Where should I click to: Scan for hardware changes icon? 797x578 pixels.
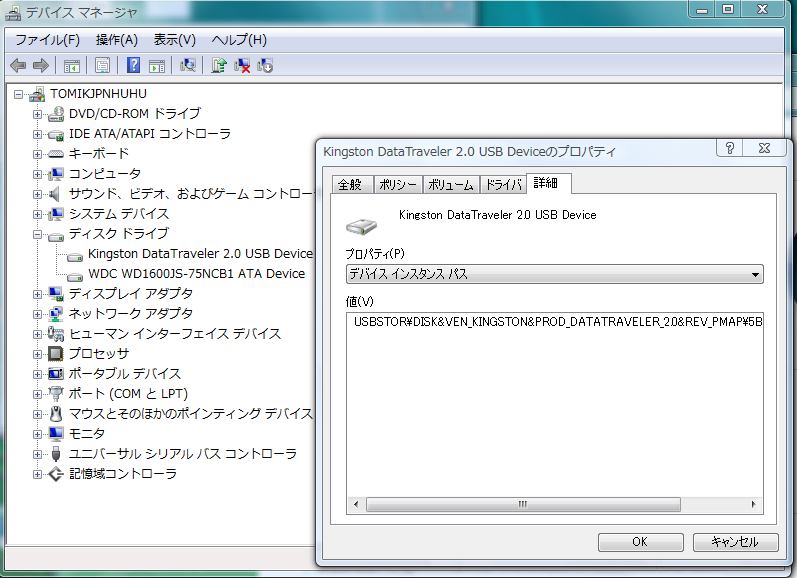tap(188, 65)
